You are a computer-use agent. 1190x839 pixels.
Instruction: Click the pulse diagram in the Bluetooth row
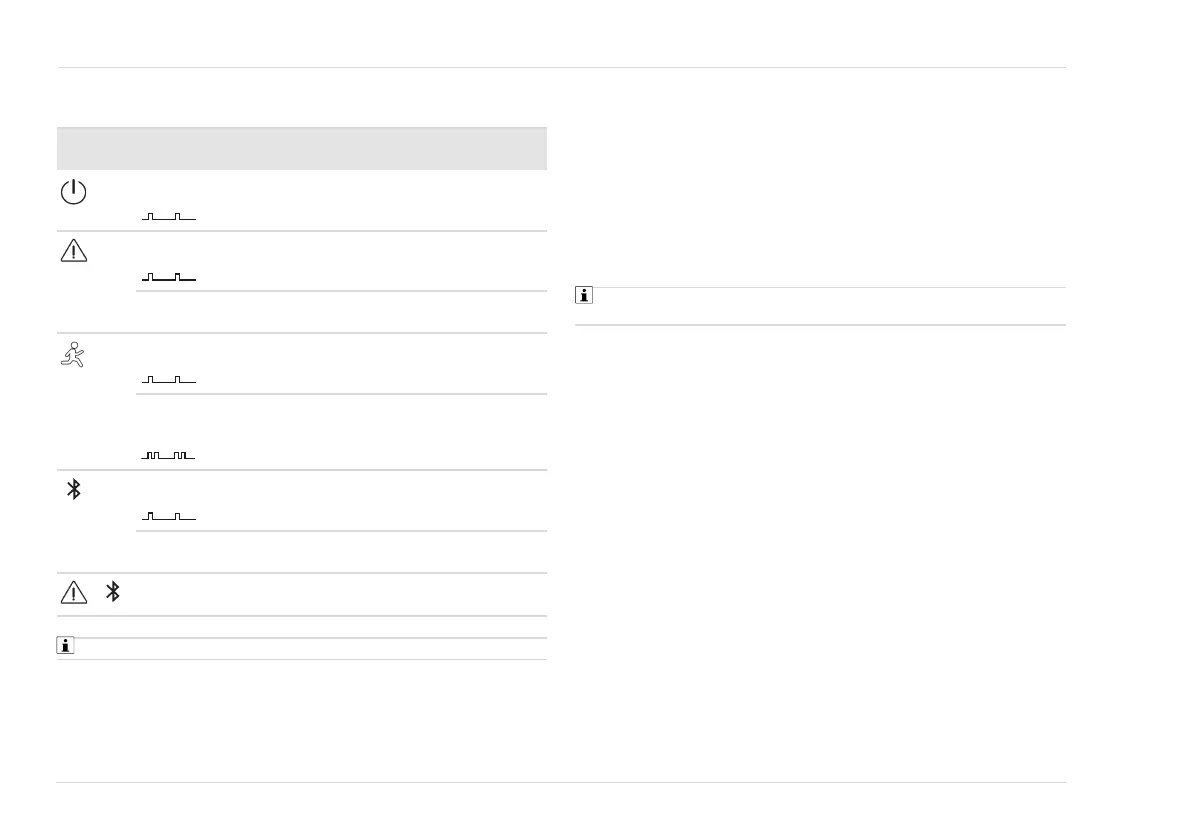point(169,516)
